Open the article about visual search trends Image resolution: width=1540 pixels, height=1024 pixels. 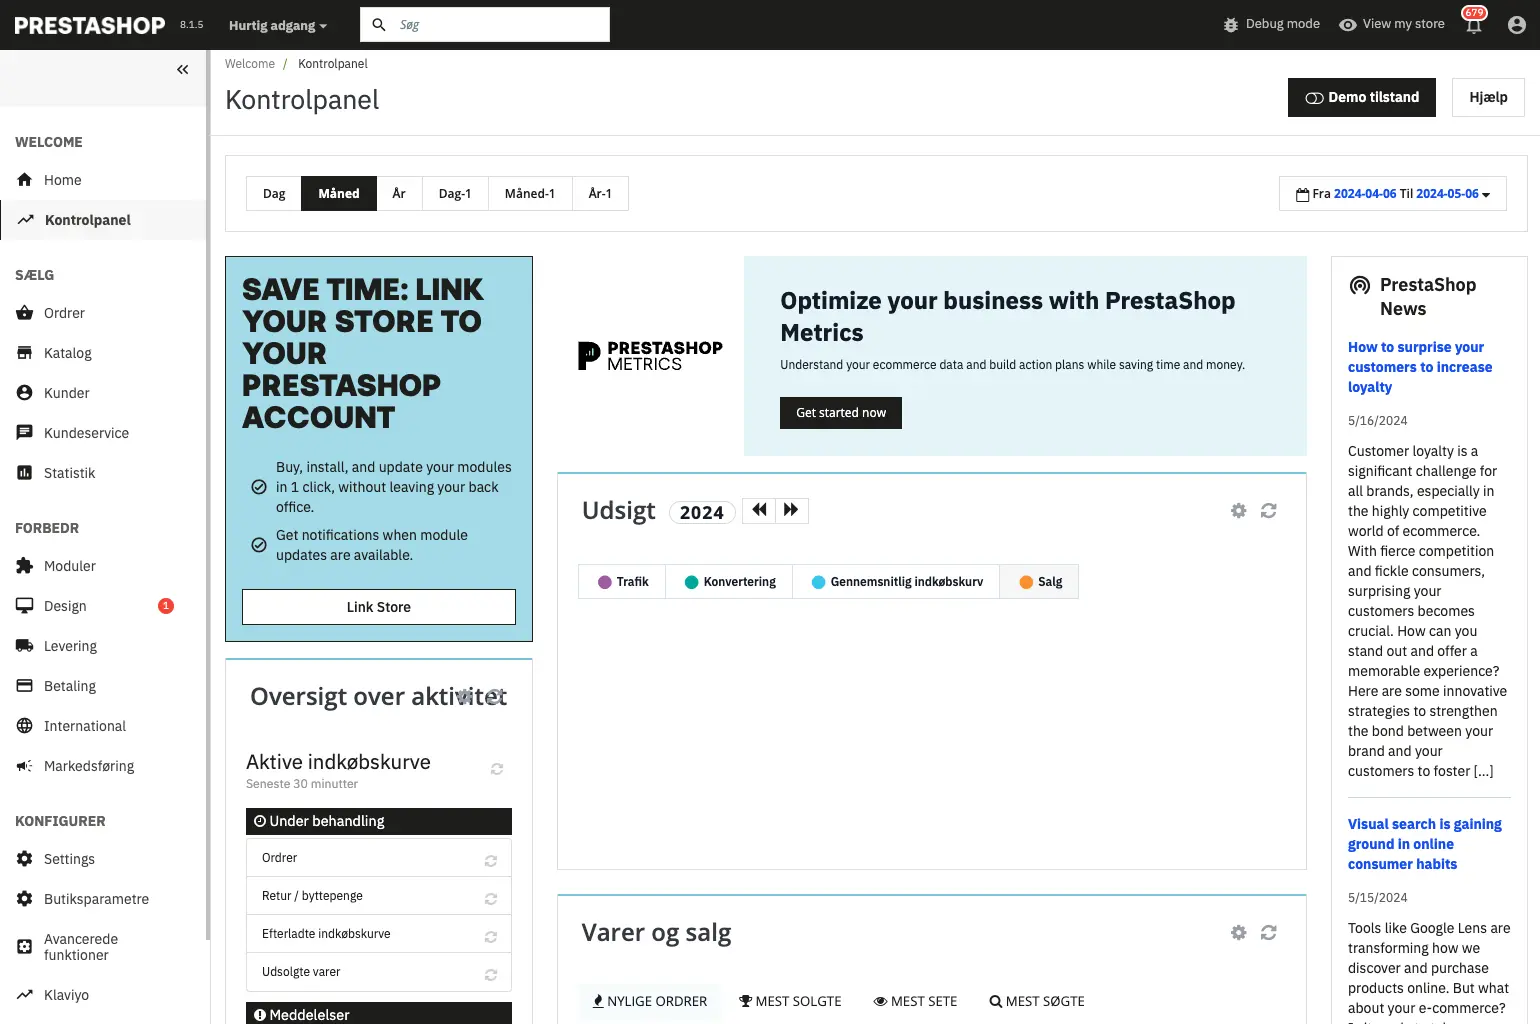point(1424,843)
